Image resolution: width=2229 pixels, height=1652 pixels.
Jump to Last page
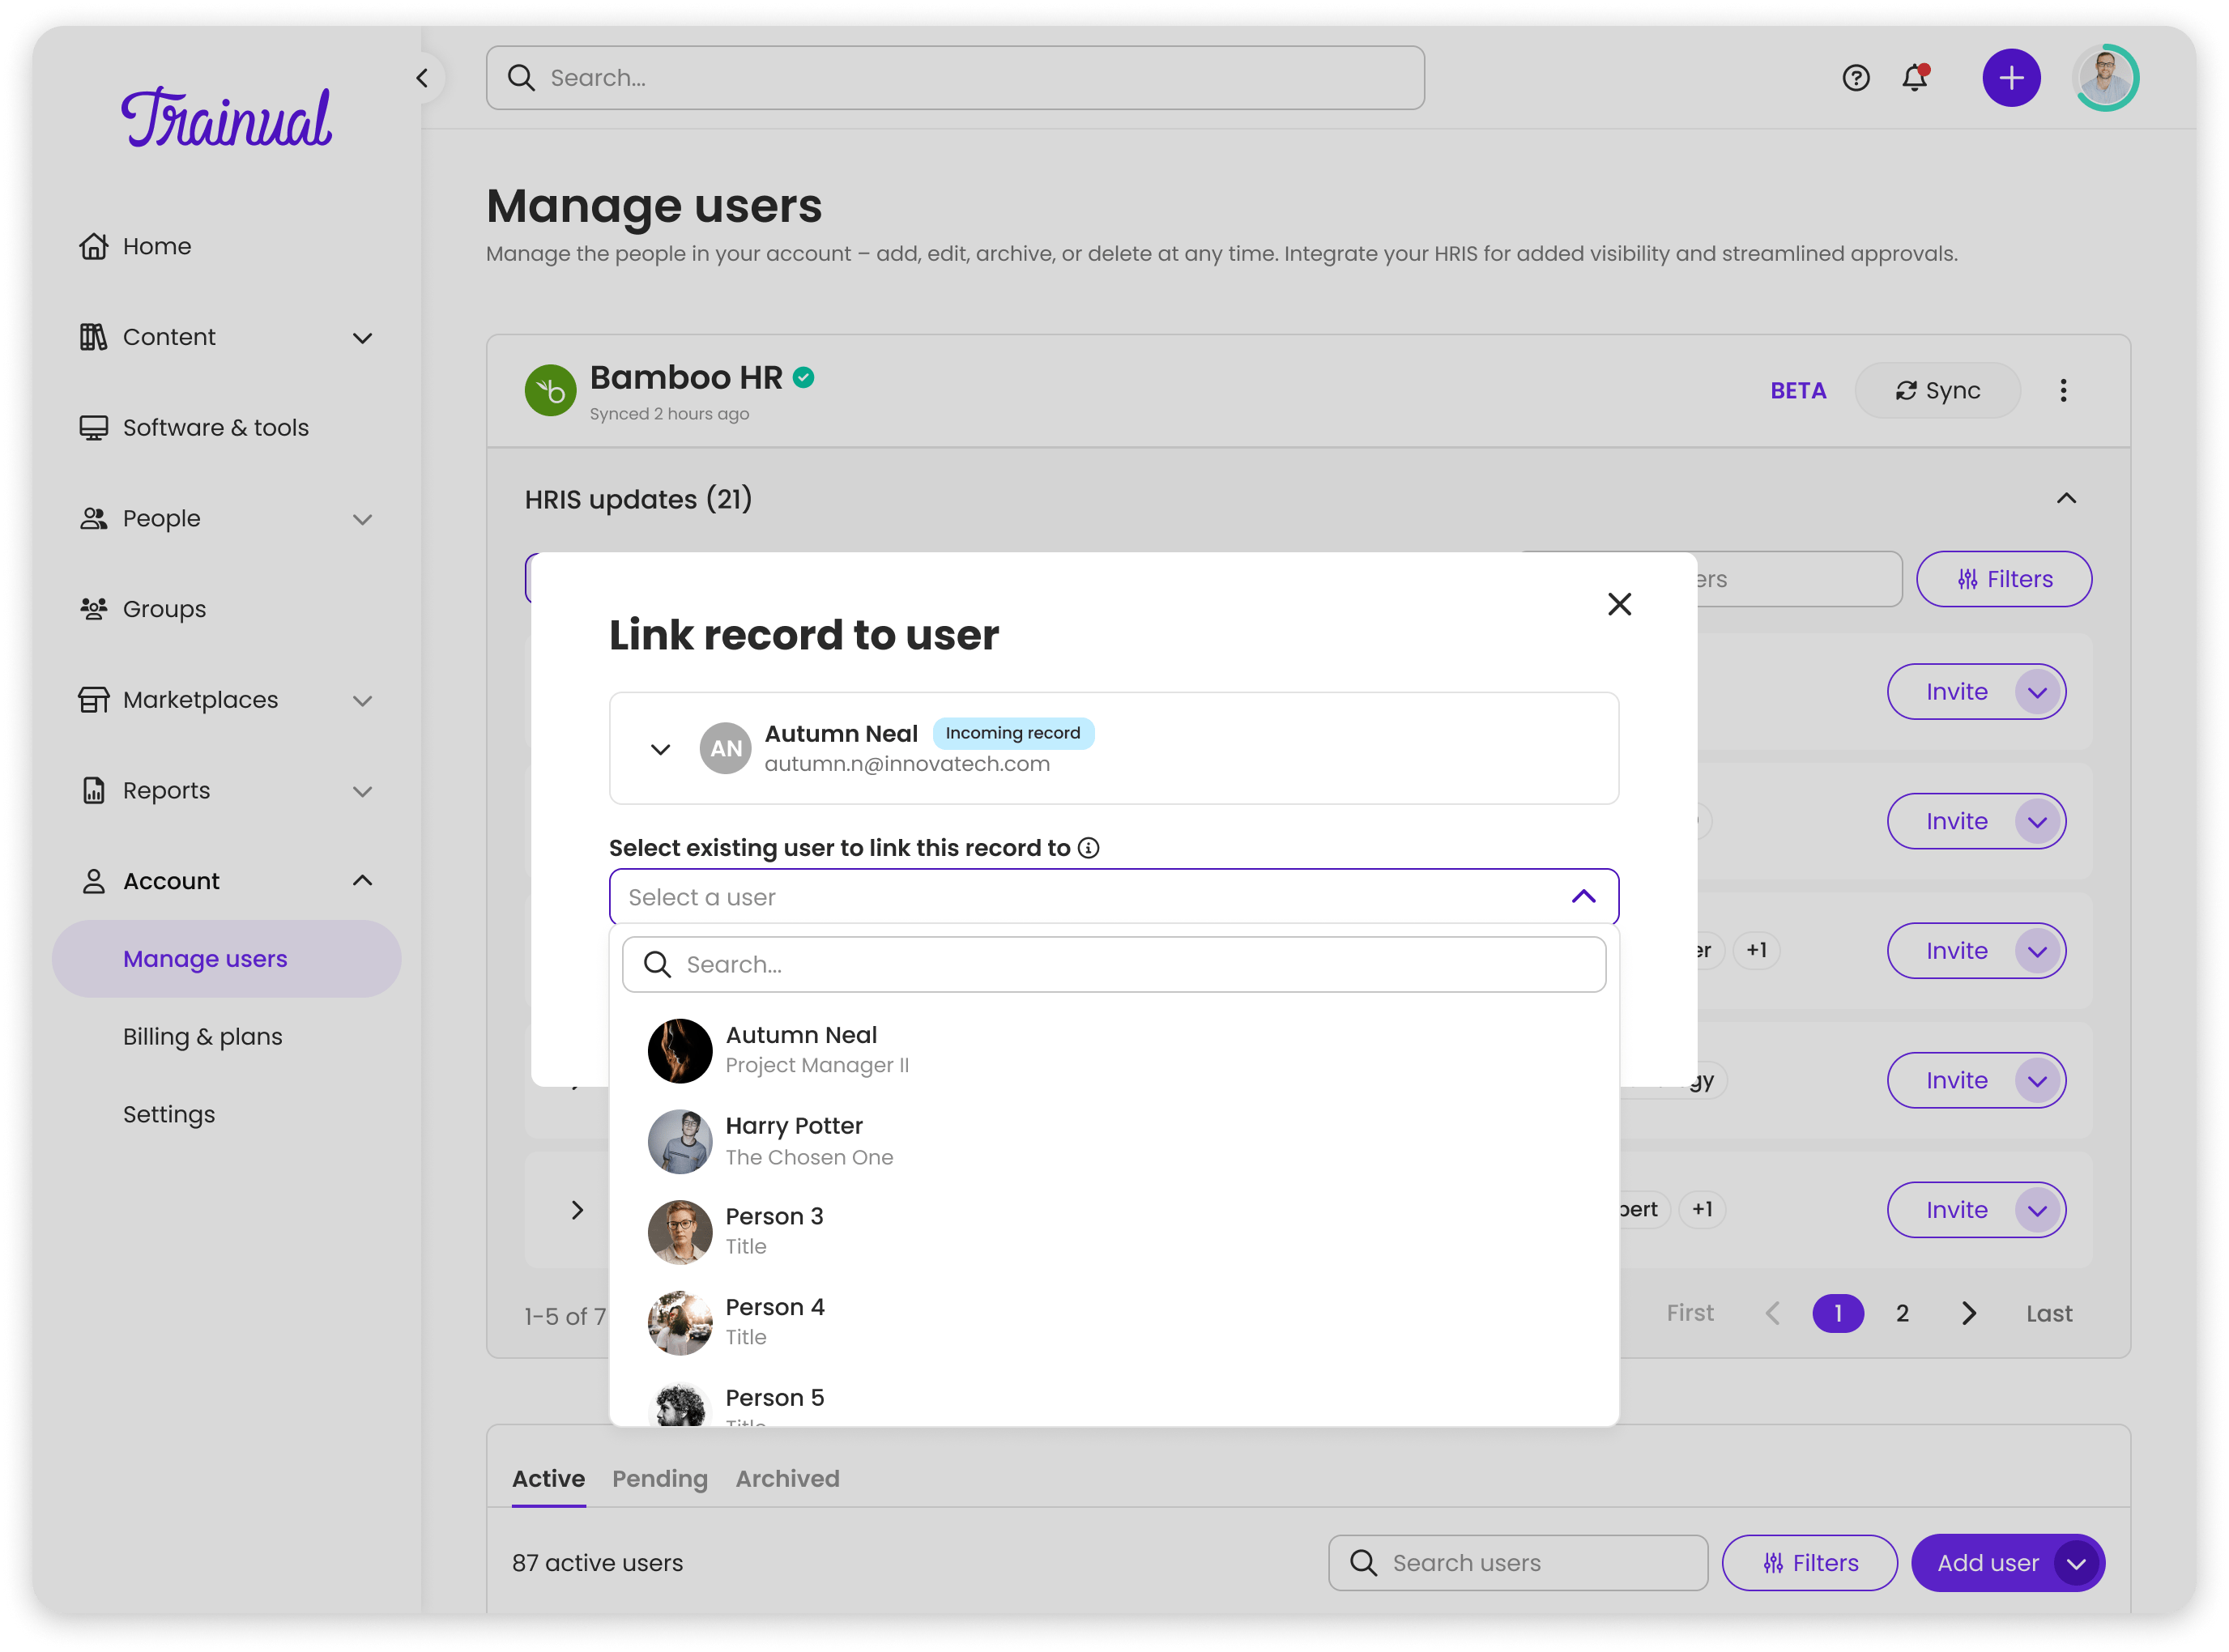pos(2048,1314)
